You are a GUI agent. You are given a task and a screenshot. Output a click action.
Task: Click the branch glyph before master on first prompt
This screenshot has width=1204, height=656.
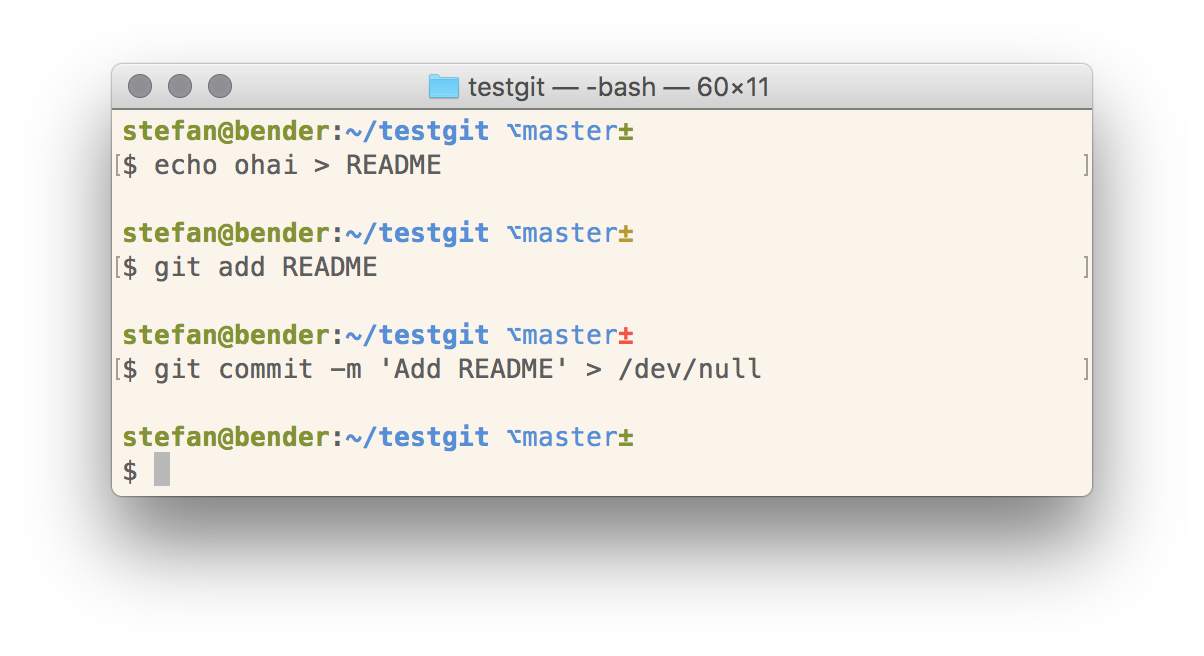pyautogui.click(x=514, y=131)
